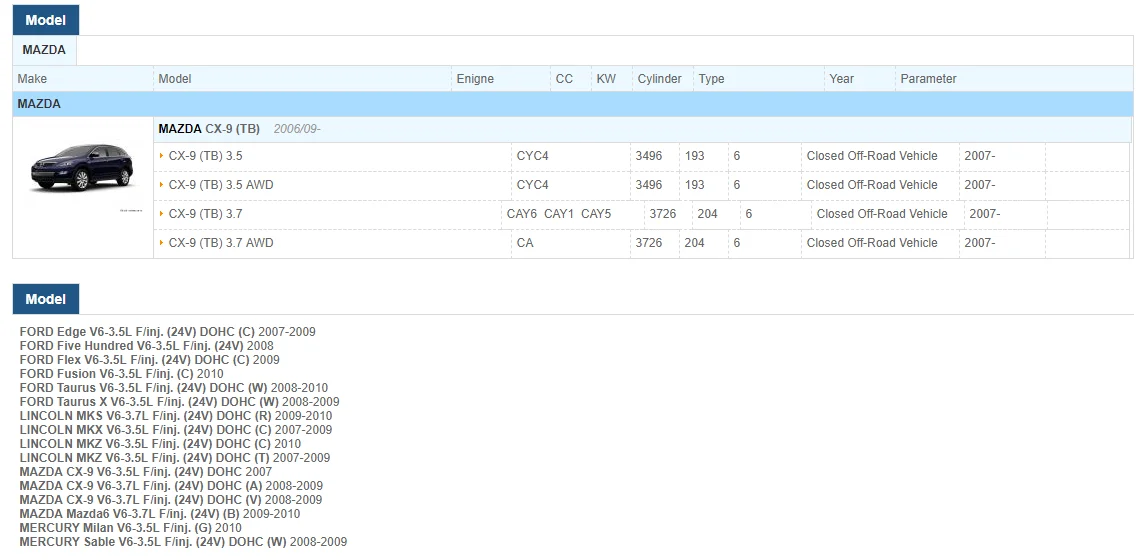Click the arrow beside CX-9 (TB) 3.5

[x=161, y=156]
